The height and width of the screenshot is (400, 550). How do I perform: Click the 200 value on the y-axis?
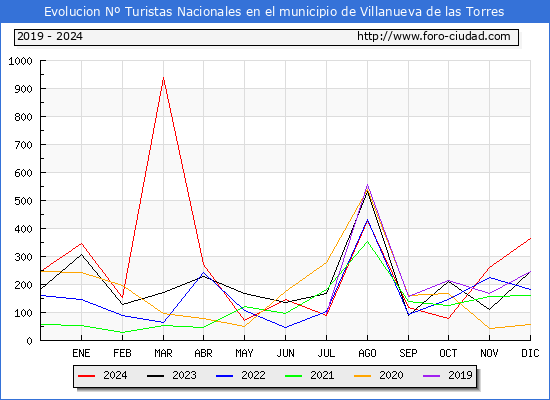tap(24, 285)
